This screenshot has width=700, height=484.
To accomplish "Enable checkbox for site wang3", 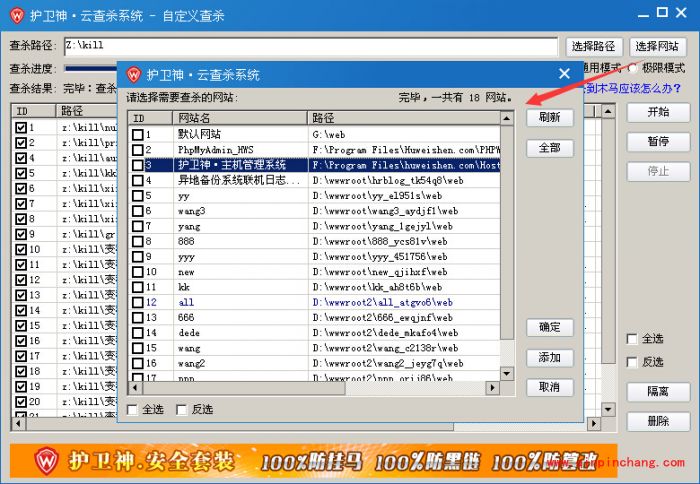I will [138, 211].
